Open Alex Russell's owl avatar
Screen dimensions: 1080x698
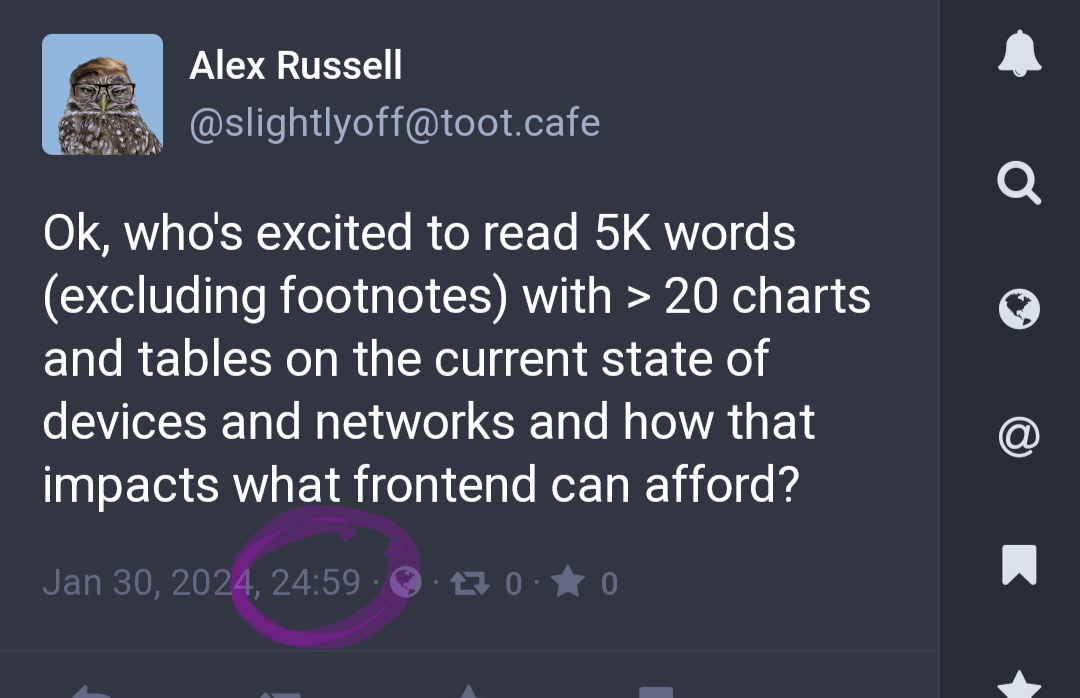click(102, 94)
